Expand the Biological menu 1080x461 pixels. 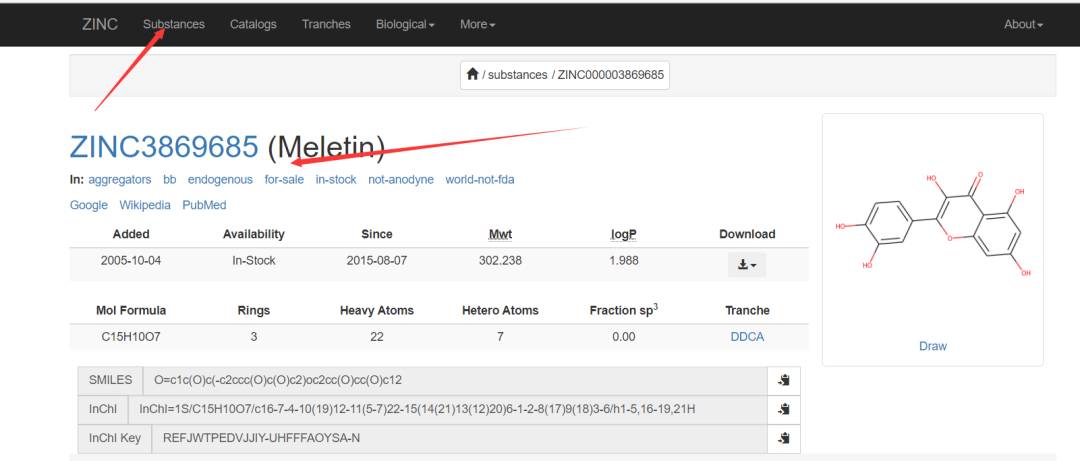click(x=405, y=24)
